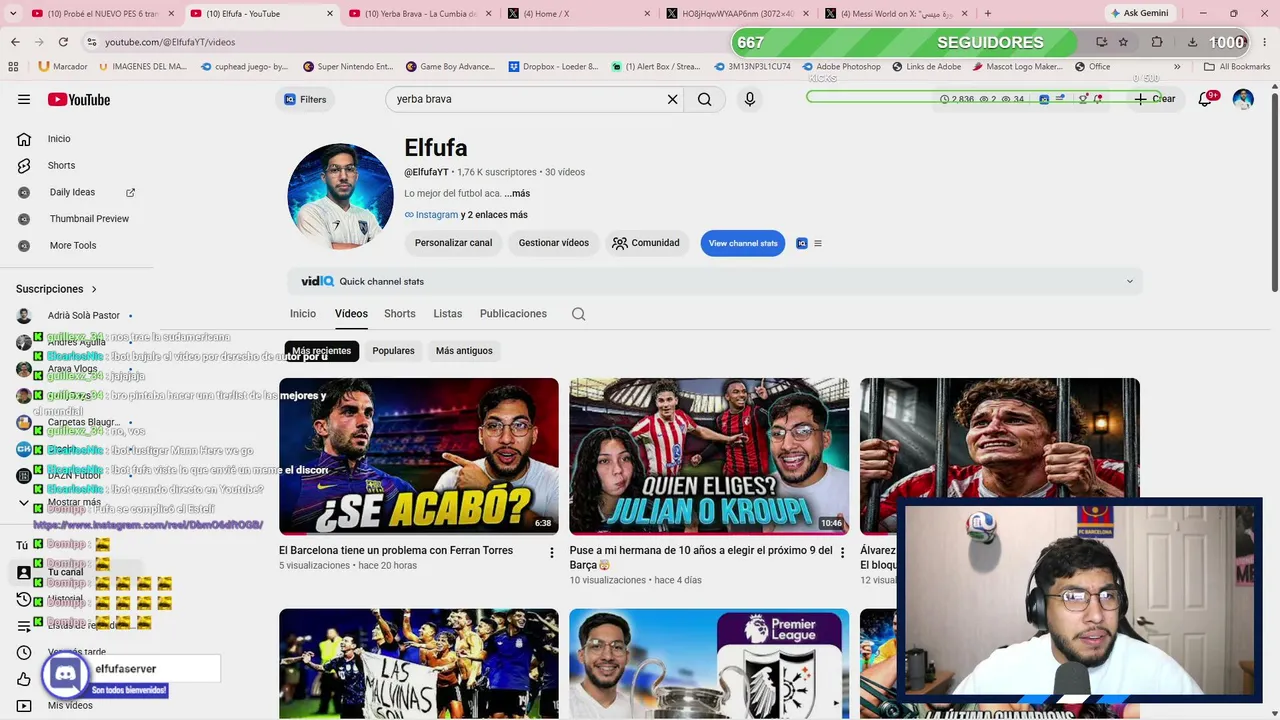Viewport: 1280px width, 720px height.
Task: Reload the page
Action: point(63,42)
